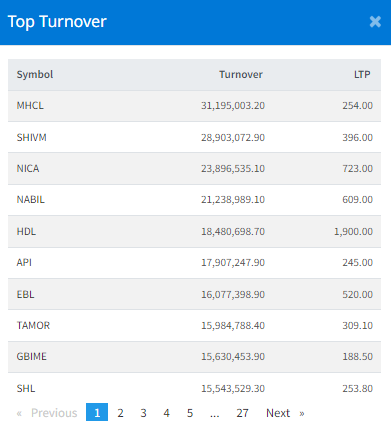Select the MHCL symbol row

pos(194,106)
